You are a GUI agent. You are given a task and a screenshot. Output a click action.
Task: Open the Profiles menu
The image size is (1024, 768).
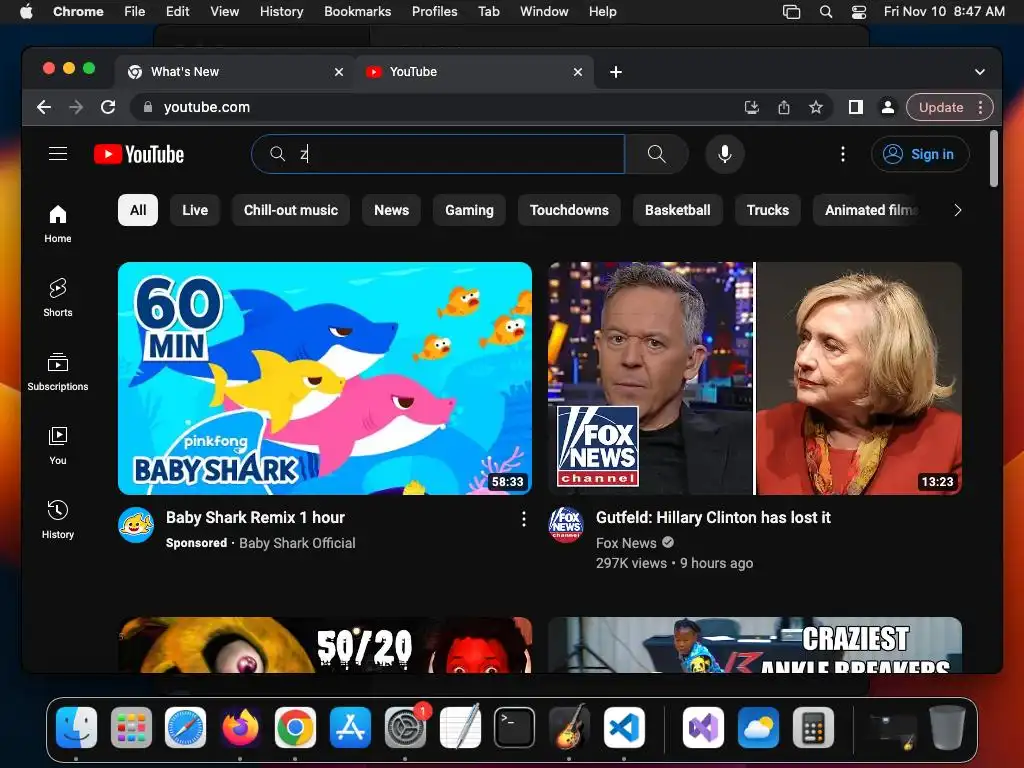434,12
